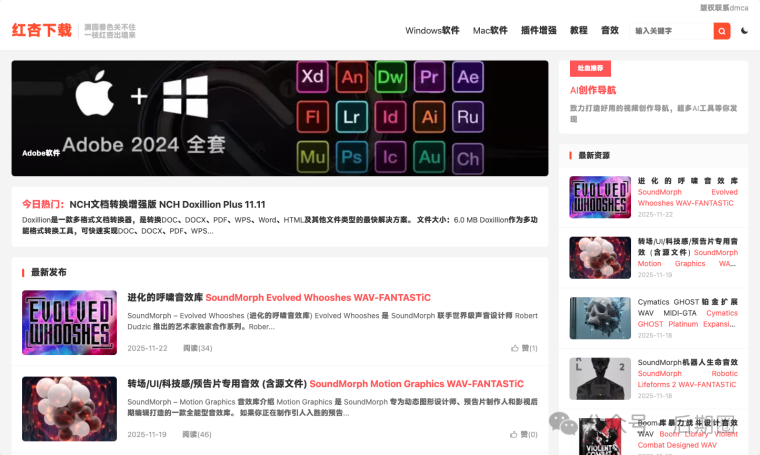This screenshot has height=455, width=760.
Task: Click the Adobe软件 label on banner
Action: [41, 153]
